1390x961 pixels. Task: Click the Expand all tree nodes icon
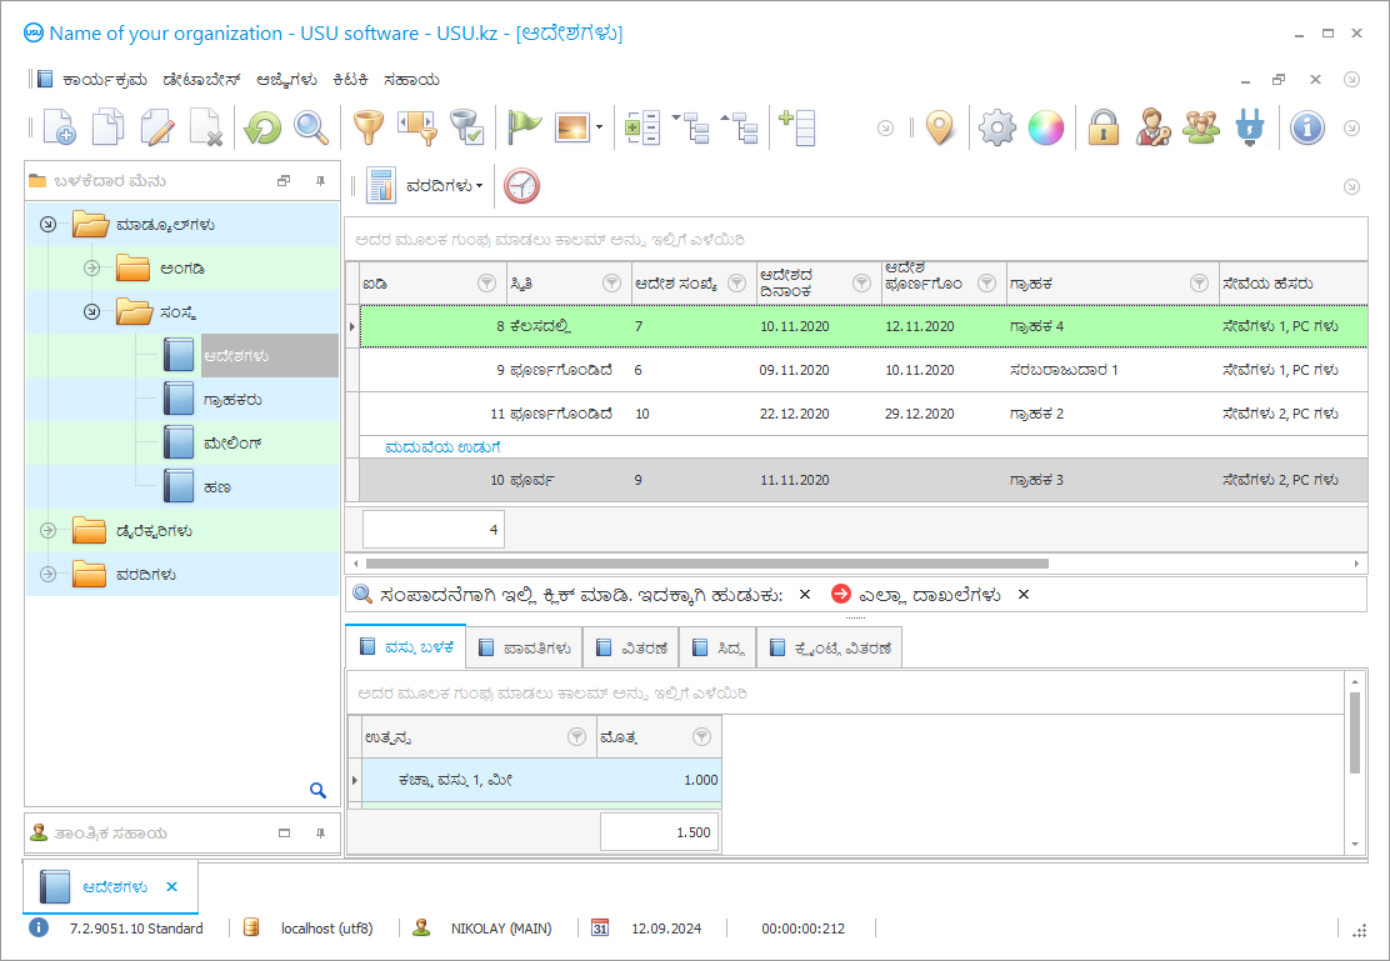pos(691,128)
